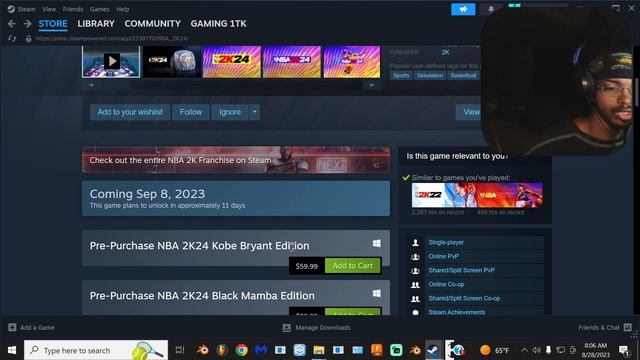Screen dimensions: 640x360
Task: Click Add a Game at bottom left
Action: point(31,327)
